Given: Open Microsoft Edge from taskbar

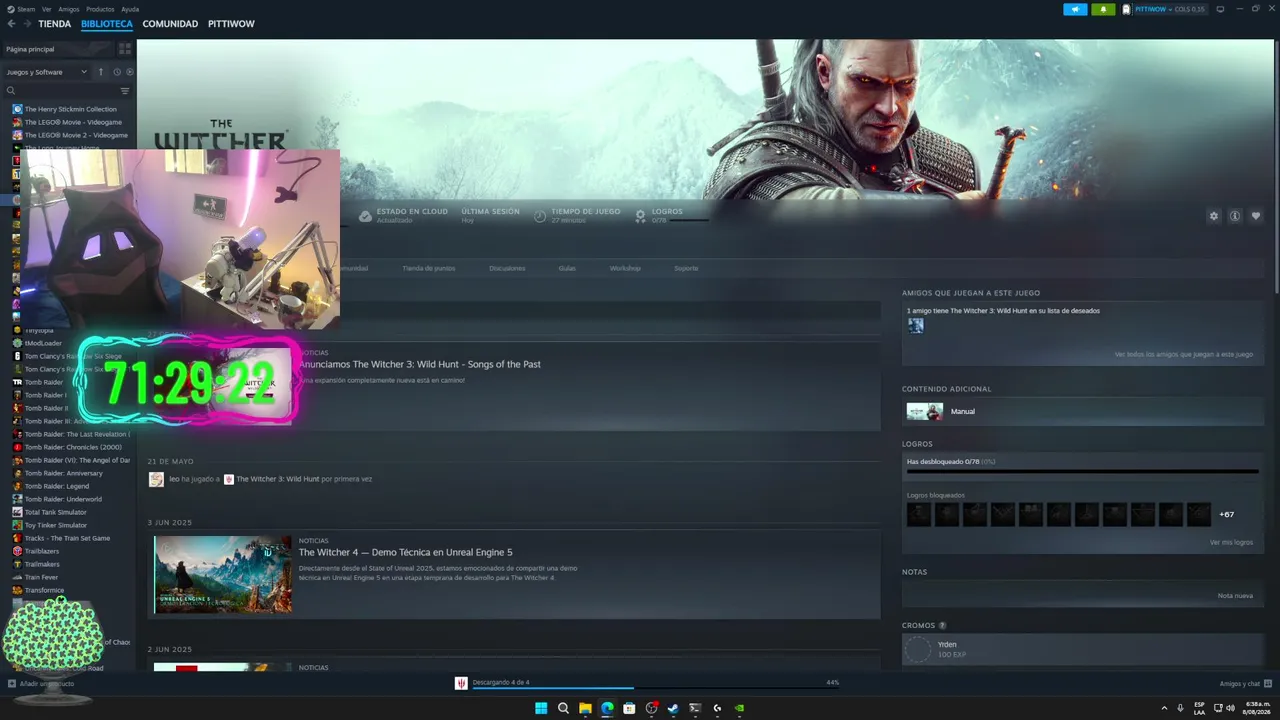Looking at the screenshot, I should tap(607, 708).
